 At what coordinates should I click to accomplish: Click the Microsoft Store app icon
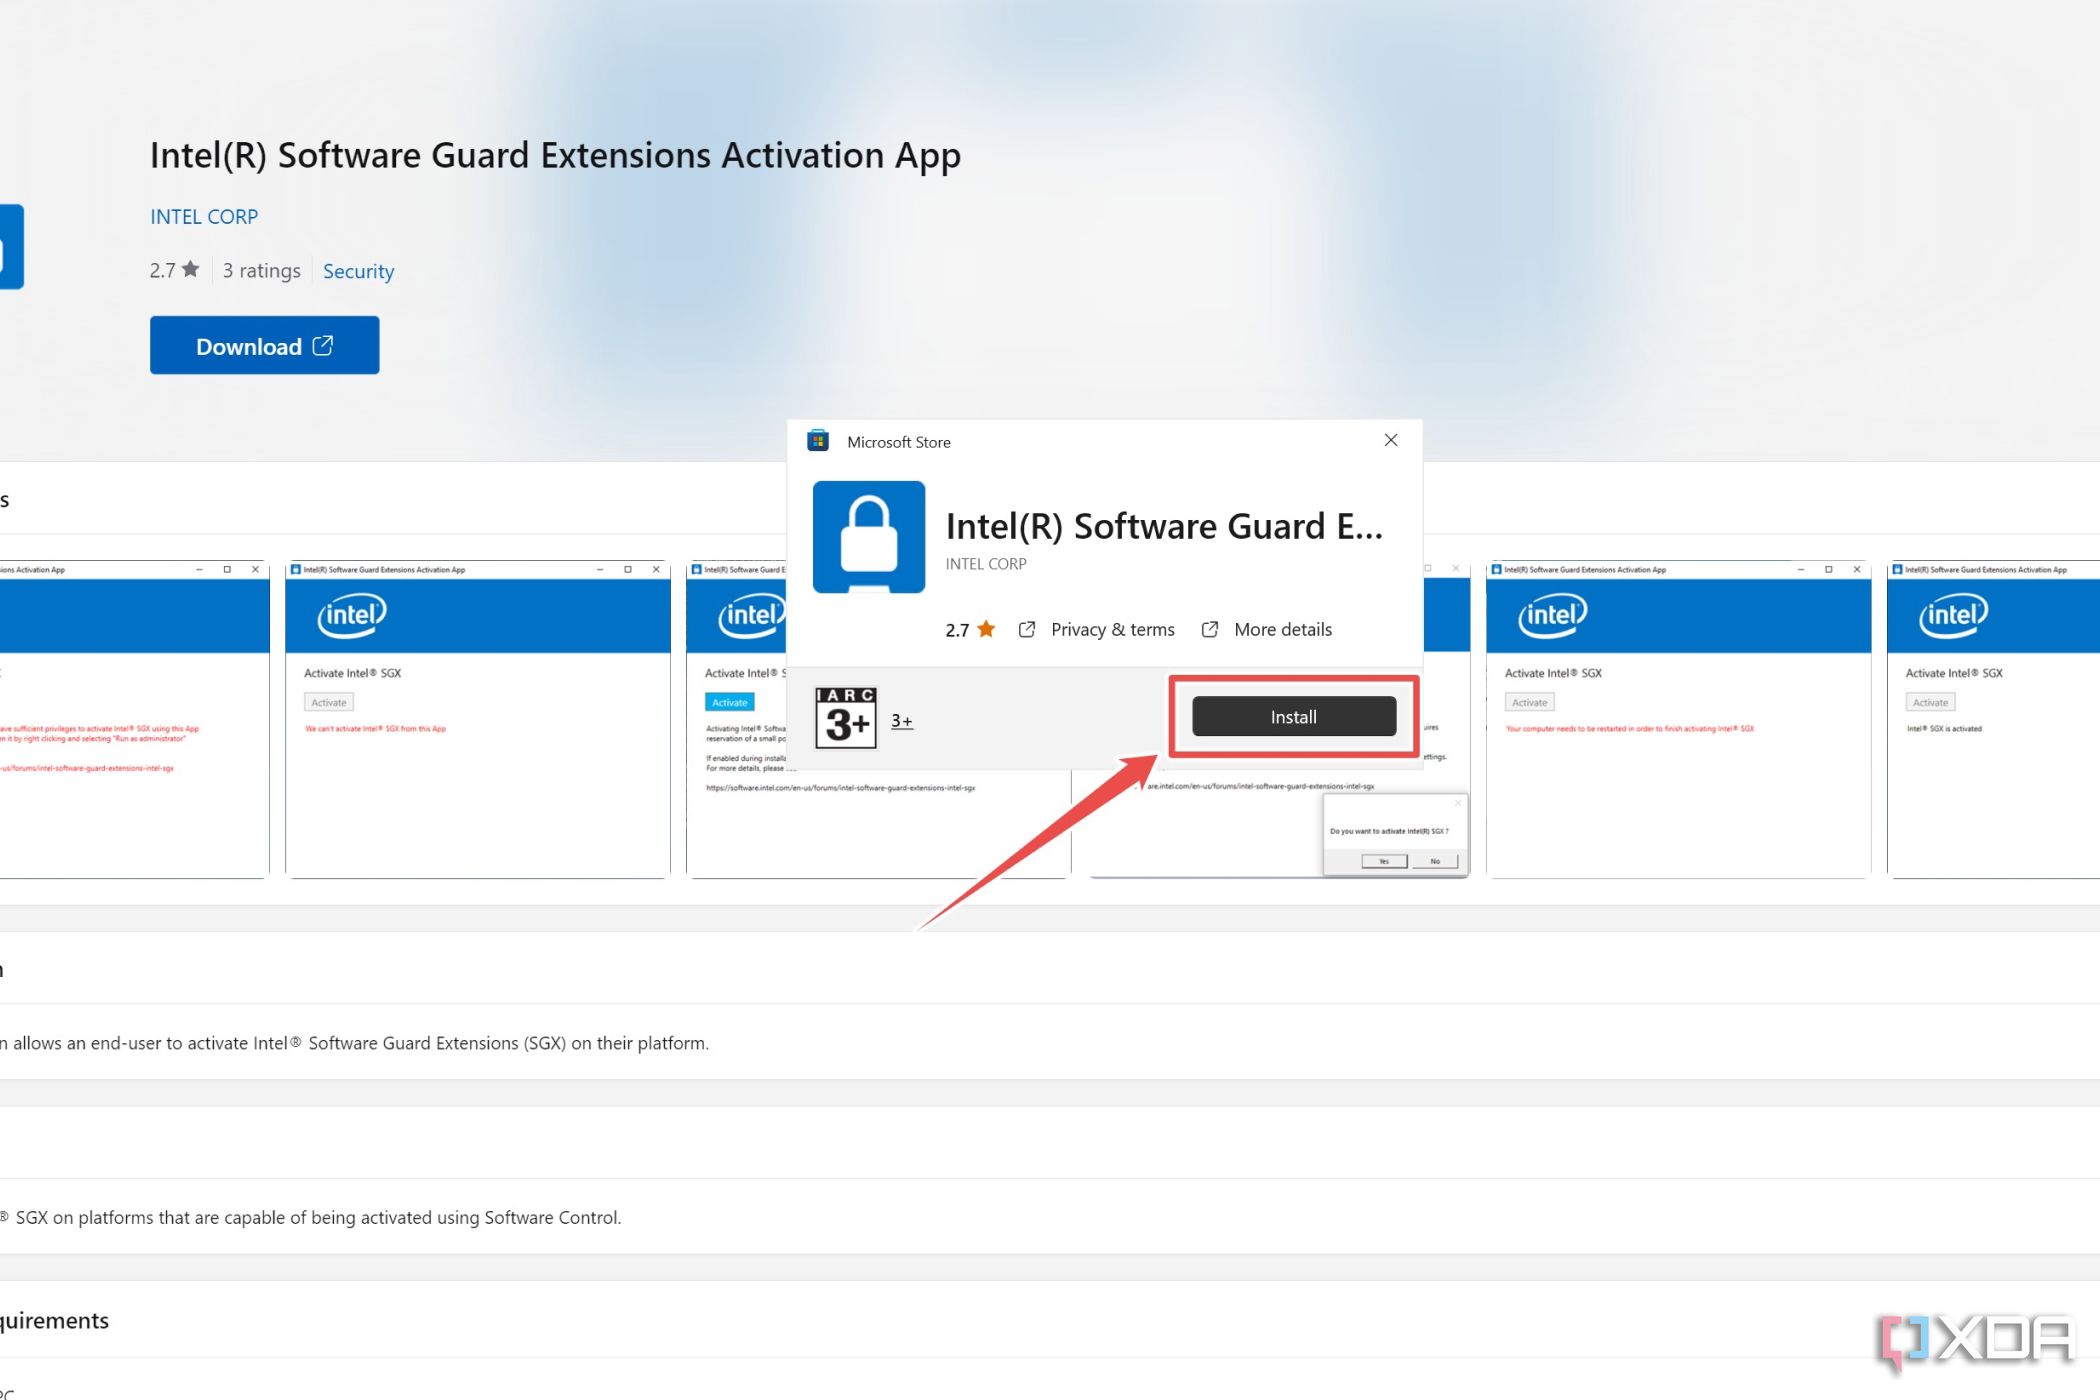[817, 441]
